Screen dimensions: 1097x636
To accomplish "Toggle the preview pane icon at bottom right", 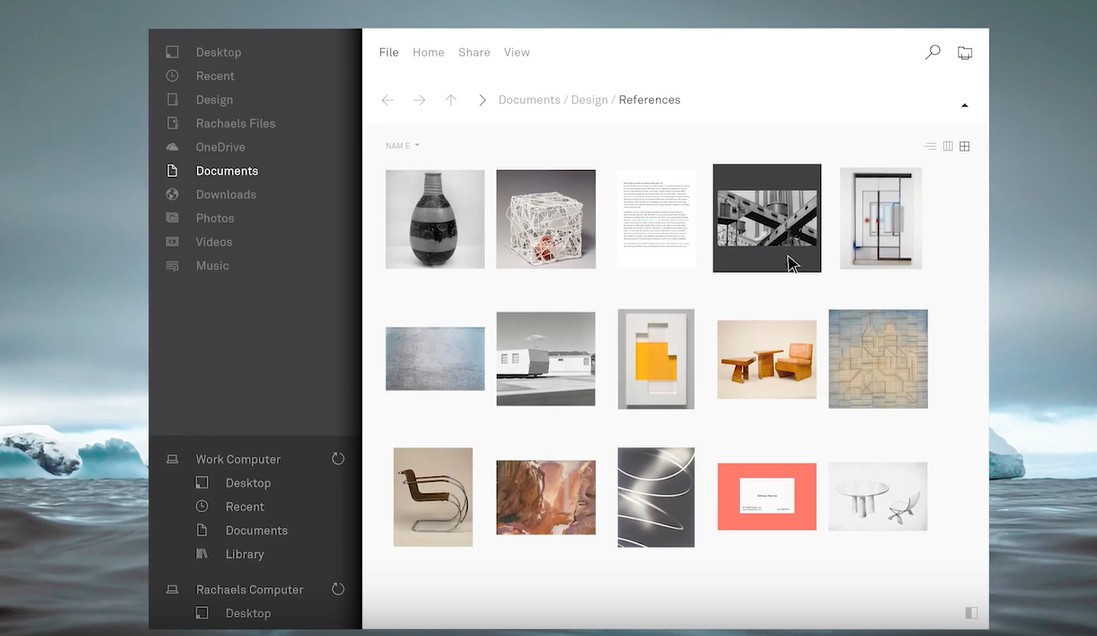I will coord(971,613).
